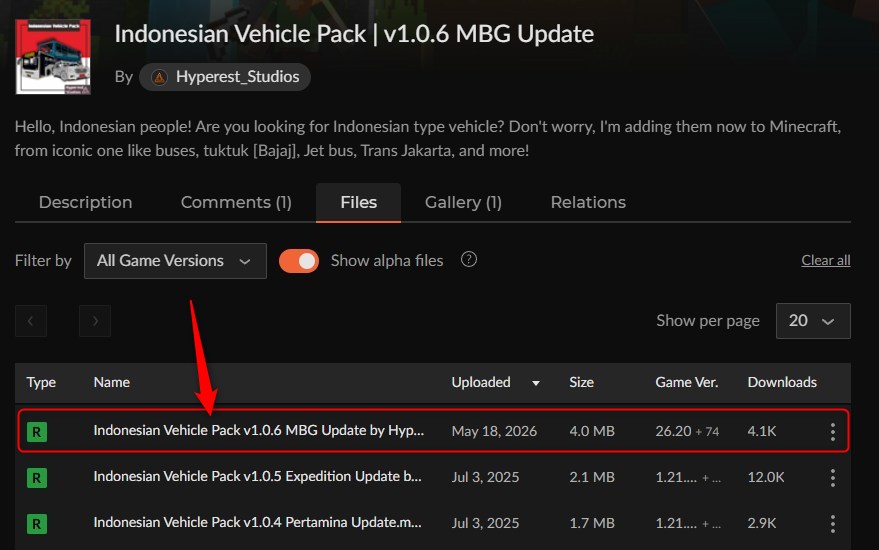Click the release R badge for v1.0.4

pyautogui.click(x=37, y=524)
